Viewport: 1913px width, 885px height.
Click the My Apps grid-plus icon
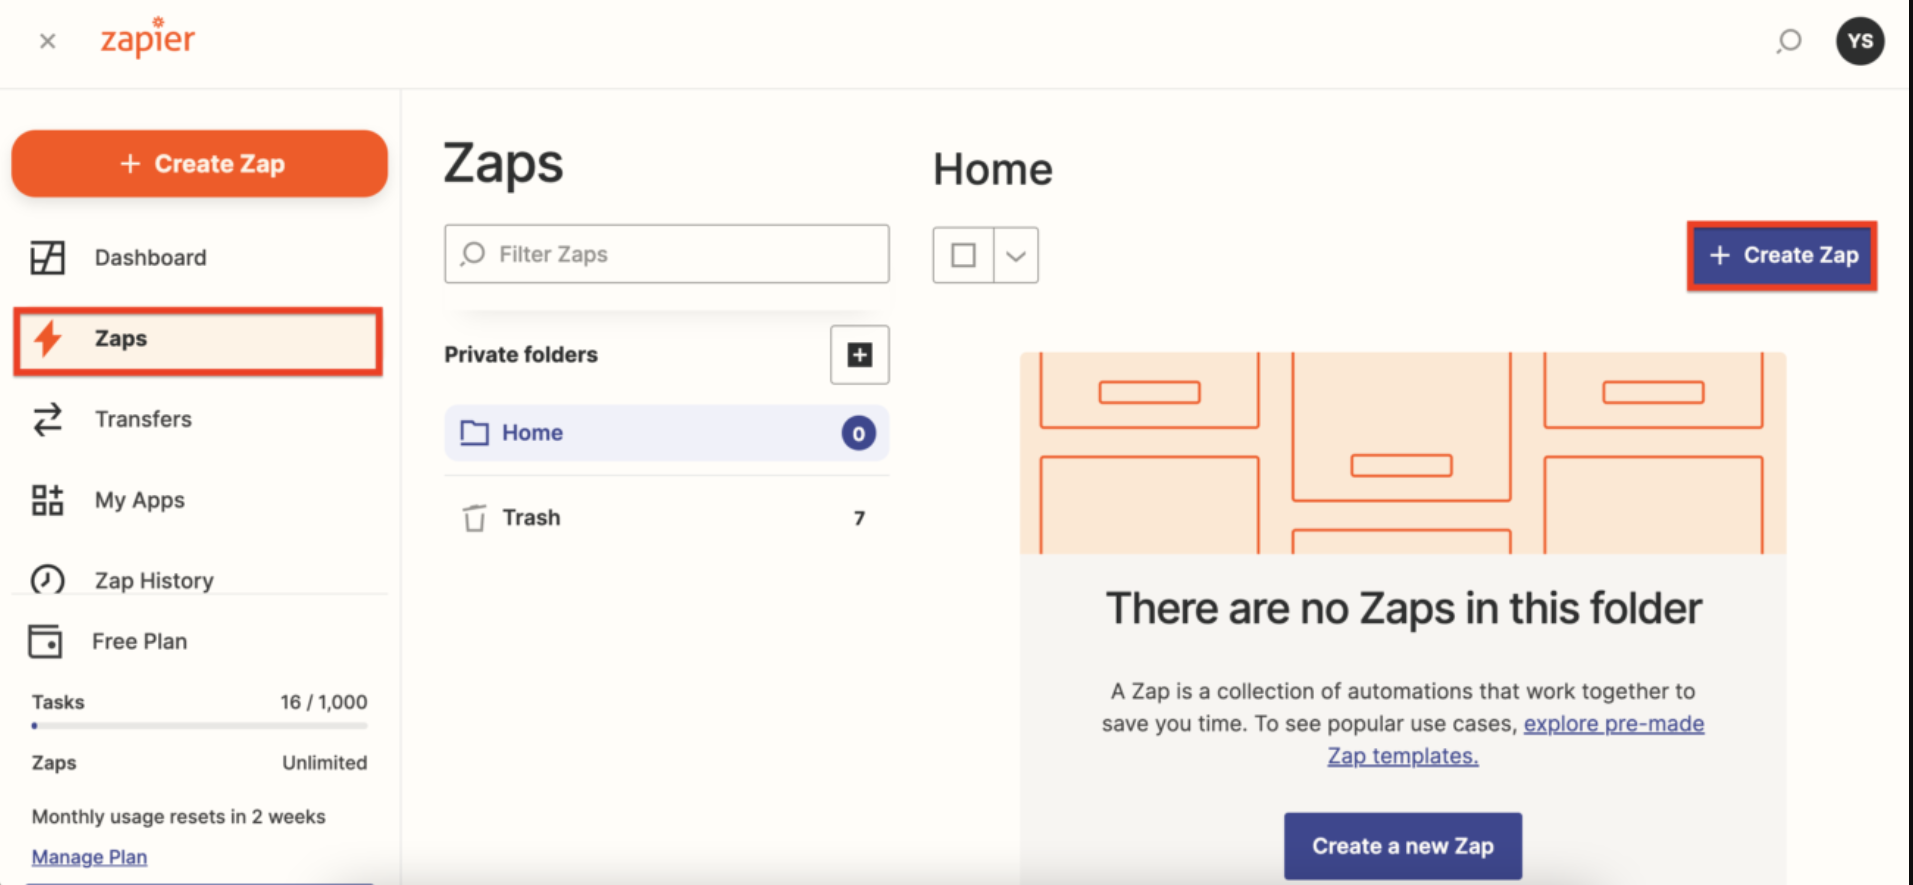coord(47,500)
